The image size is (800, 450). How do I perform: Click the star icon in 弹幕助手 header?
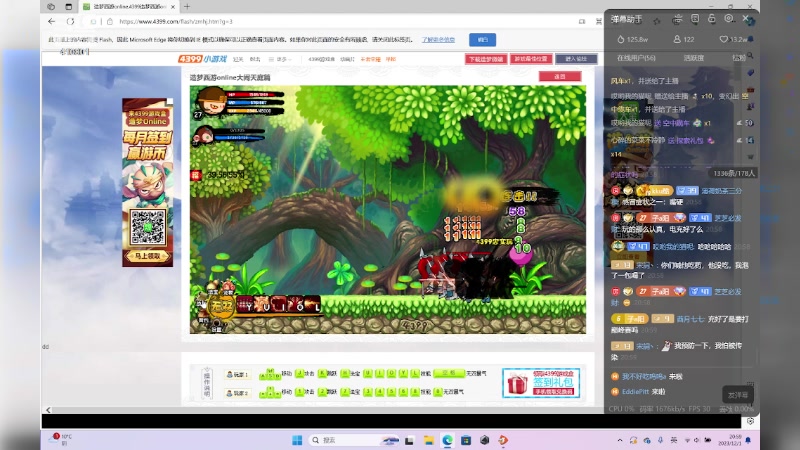657,20
